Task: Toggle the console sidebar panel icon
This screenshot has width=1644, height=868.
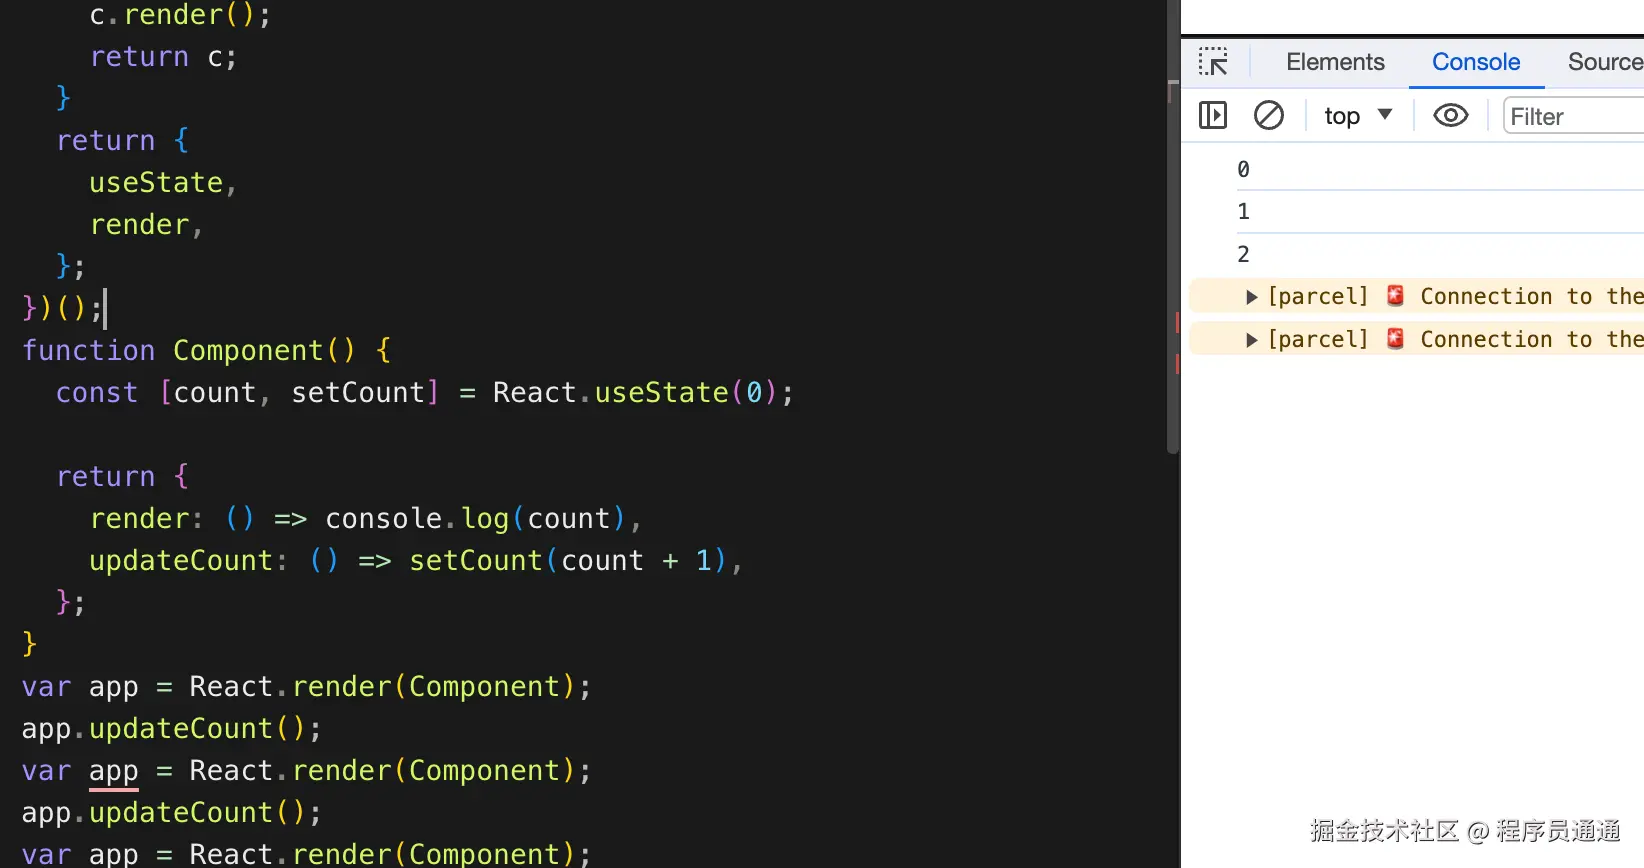Action: (x=1213, y=116)
